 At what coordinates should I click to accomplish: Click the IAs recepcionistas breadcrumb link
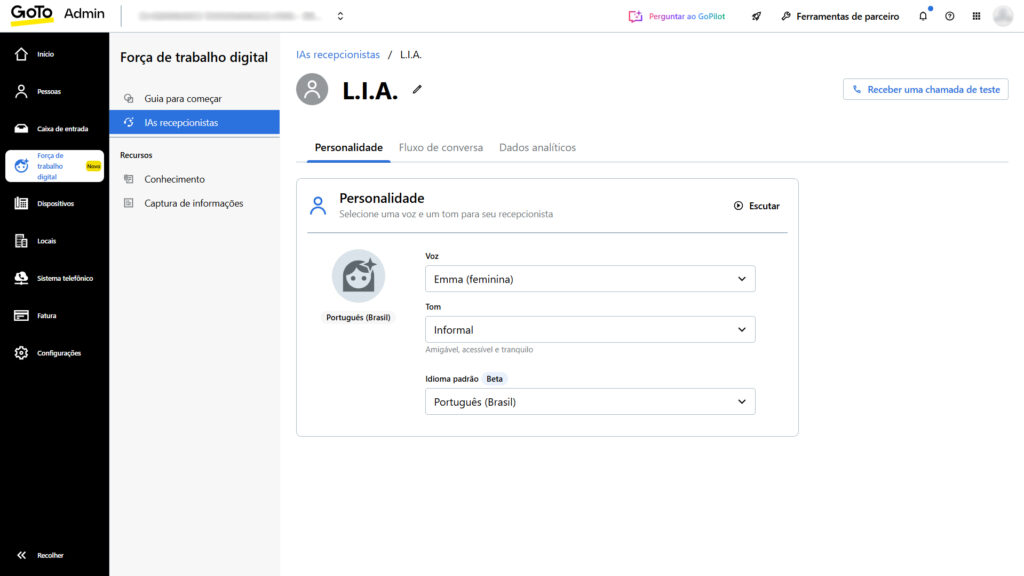click(x=338, y=54)
